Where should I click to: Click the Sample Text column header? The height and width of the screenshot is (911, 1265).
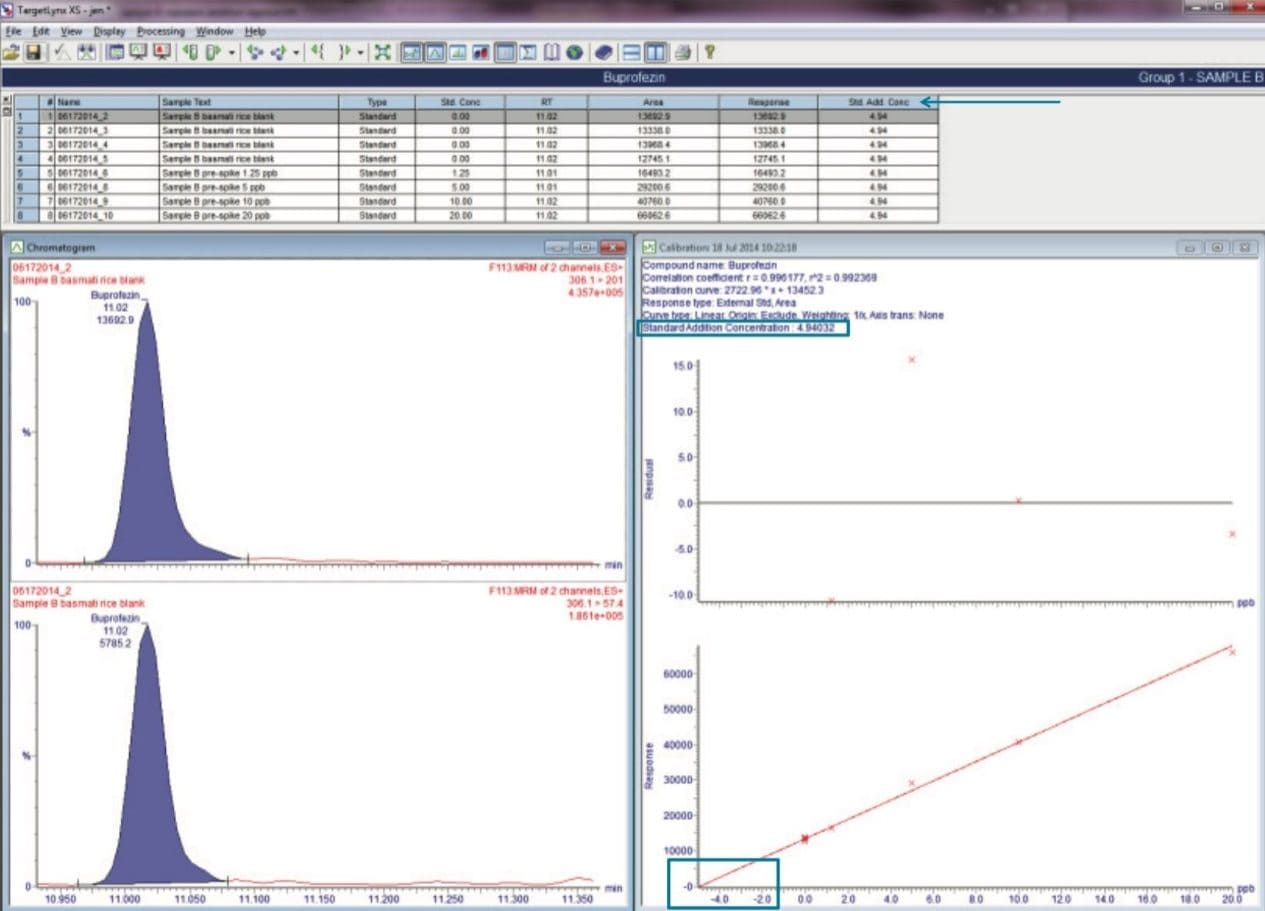(x=247, y=102)
